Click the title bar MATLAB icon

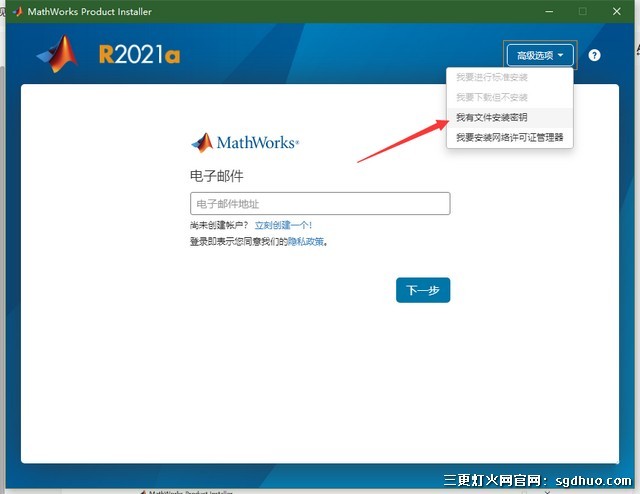tap(17, 11)
